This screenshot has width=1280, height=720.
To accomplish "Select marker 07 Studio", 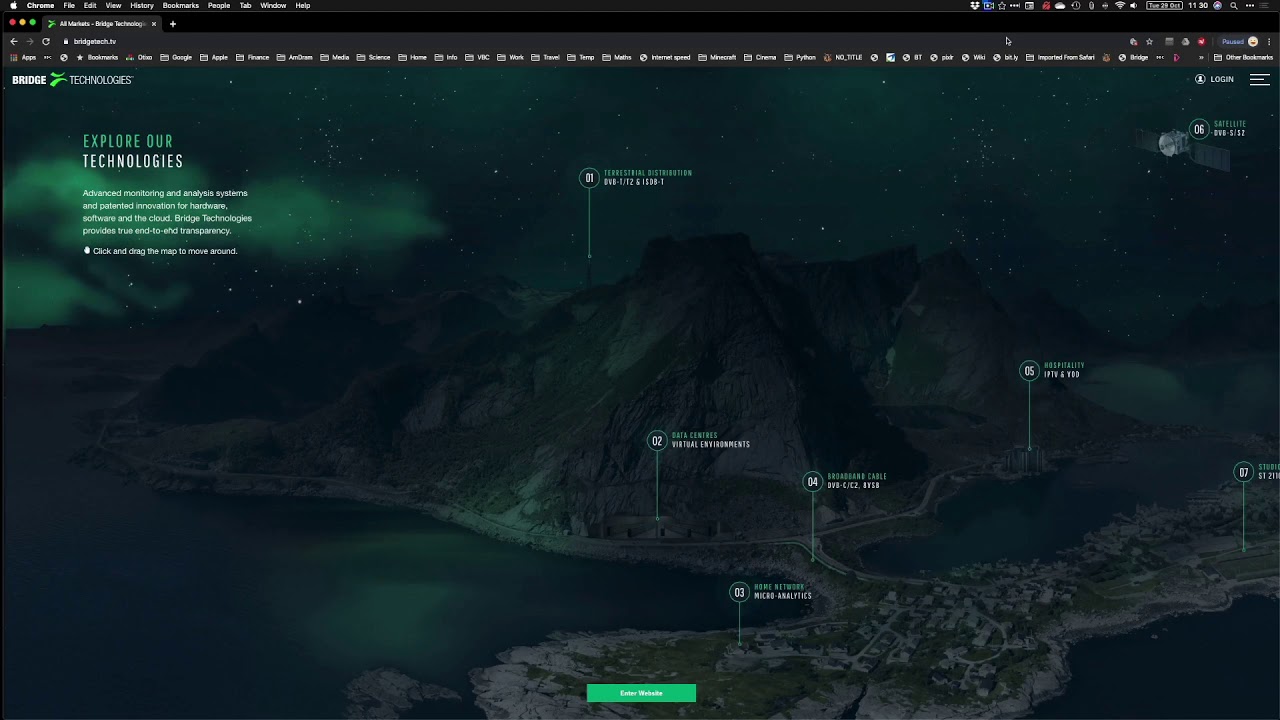I will [x=1243, y=472].
